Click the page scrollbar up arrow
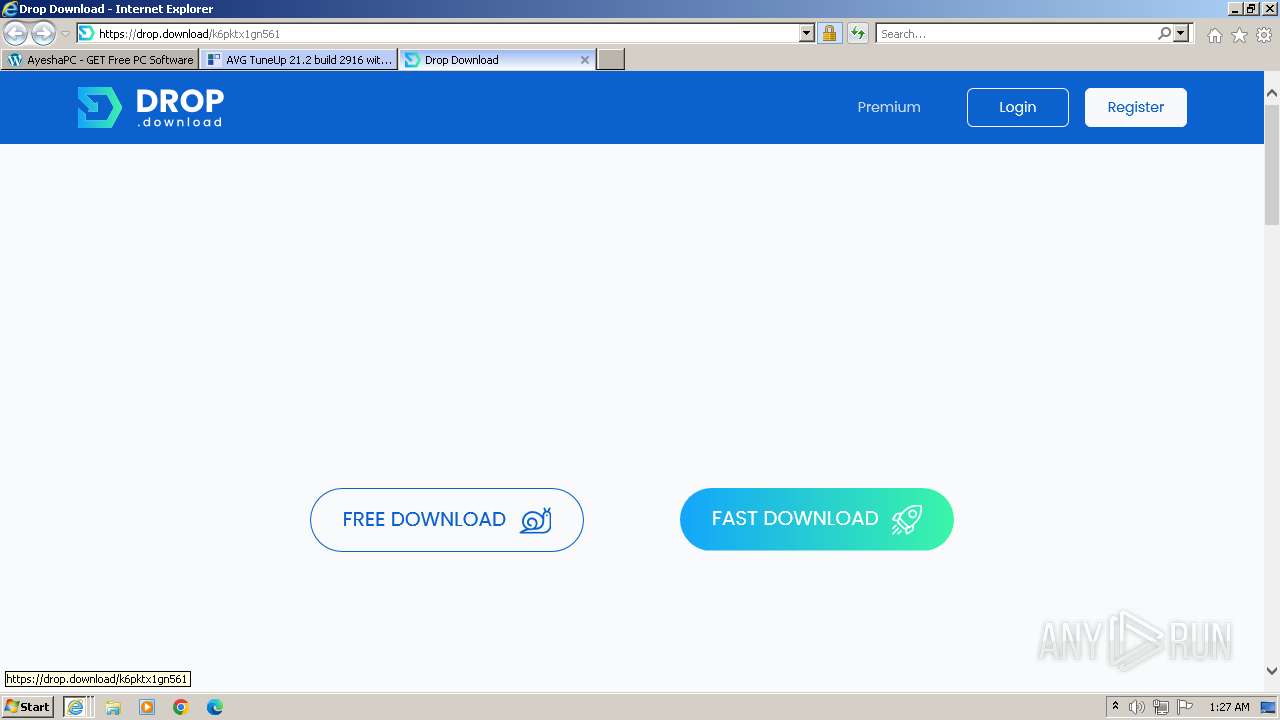 tap(1272, 93)
